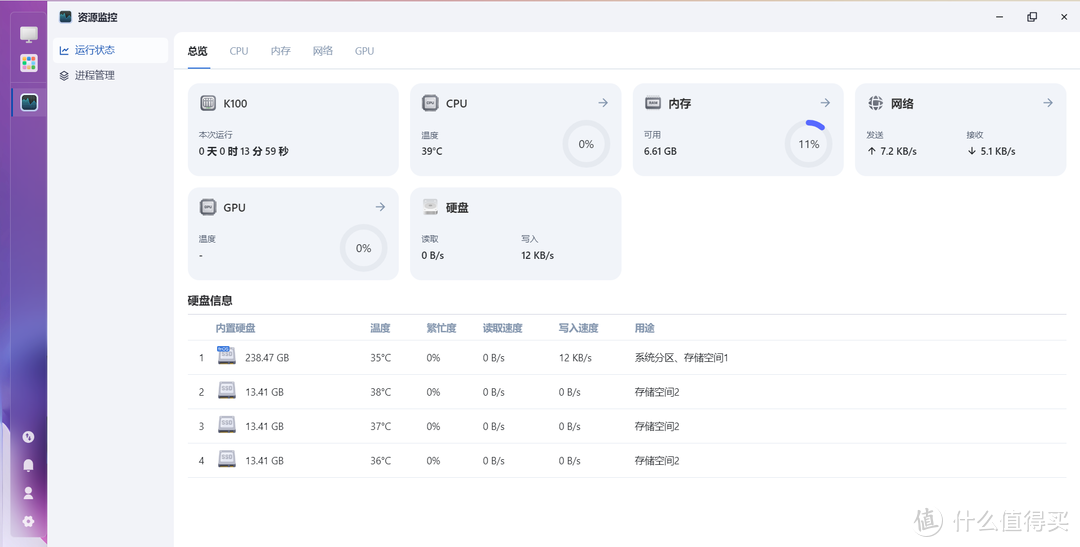The width and height of the screenshot is (1080, 547).
Task: Open the settings gear icon
Action: (x=28, y=522)
